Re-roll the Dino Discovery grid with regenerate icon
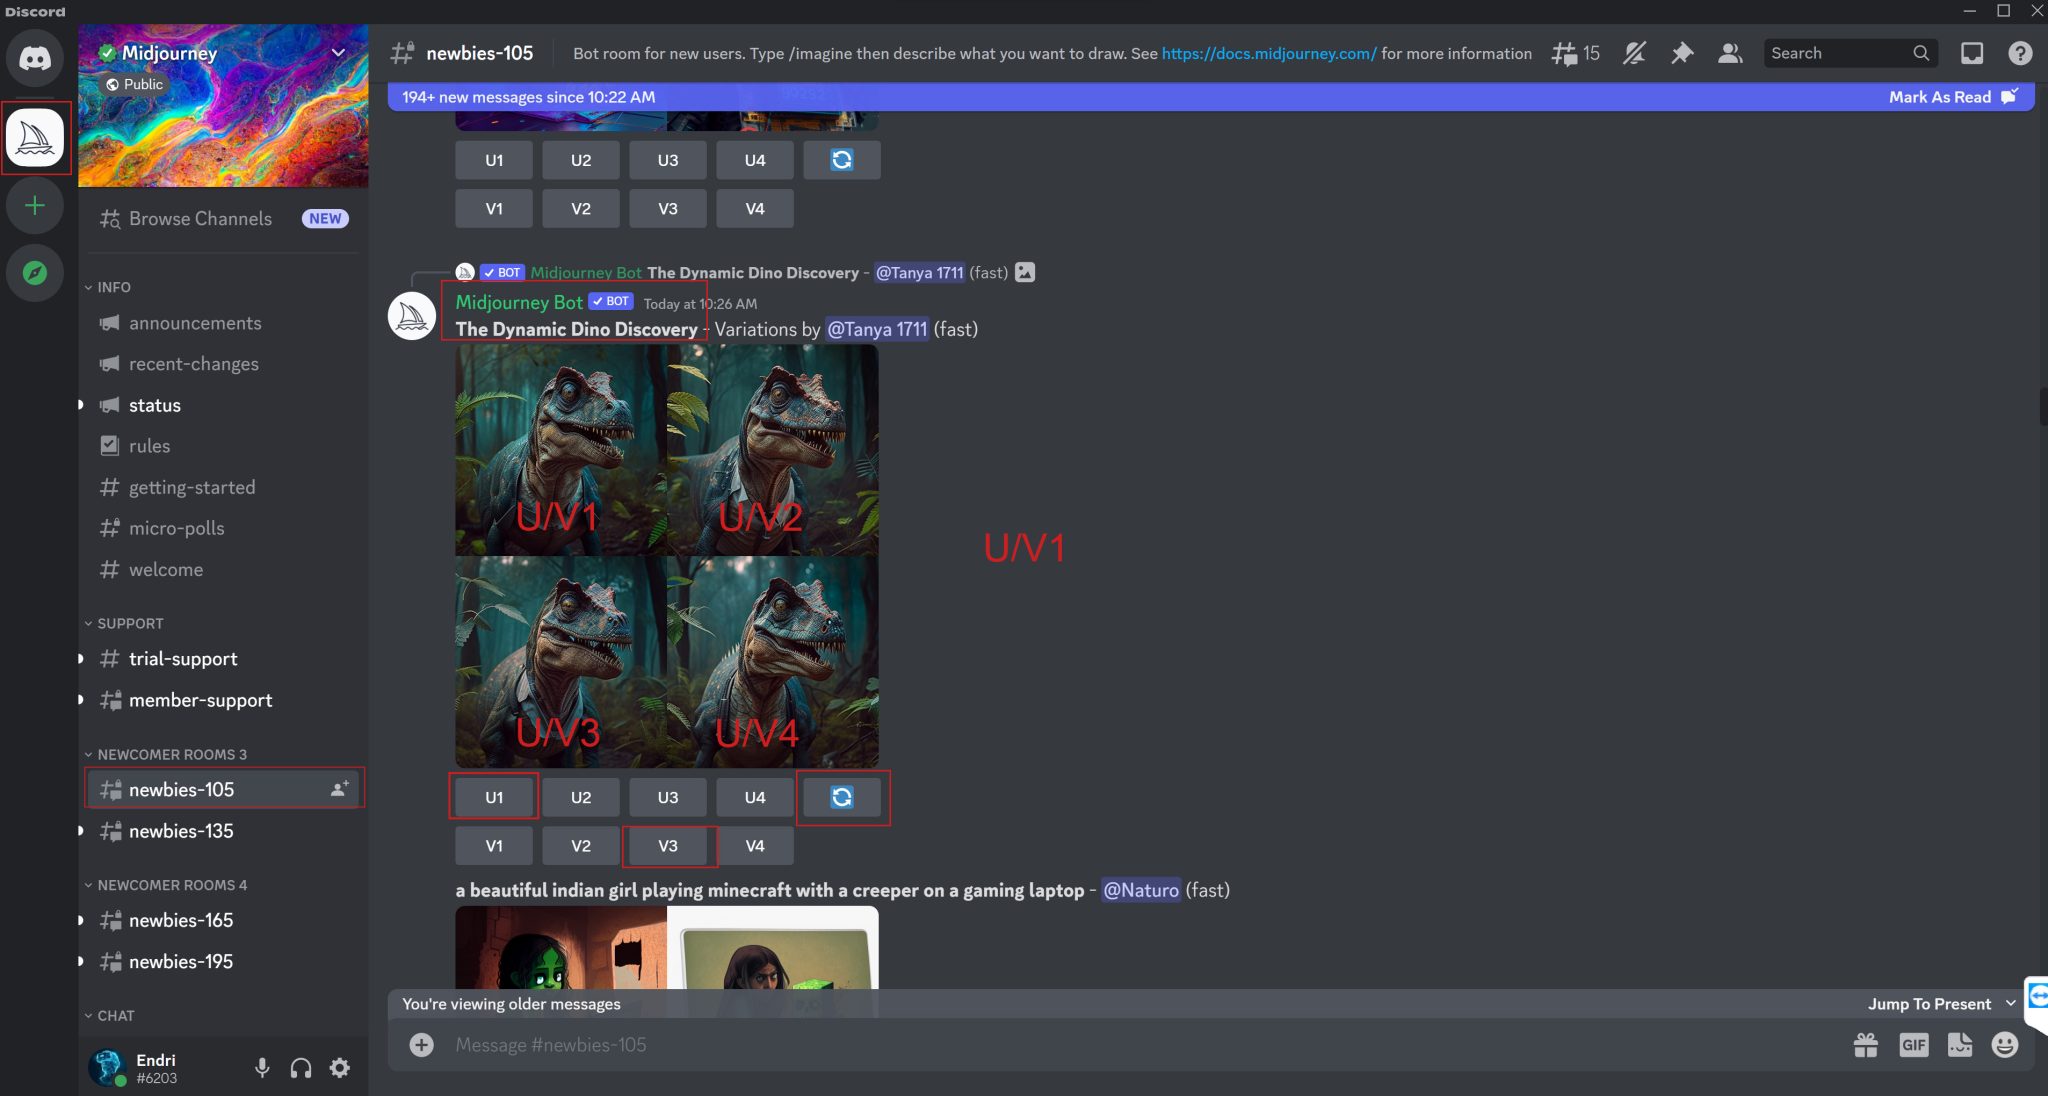 tap(842, 797)
